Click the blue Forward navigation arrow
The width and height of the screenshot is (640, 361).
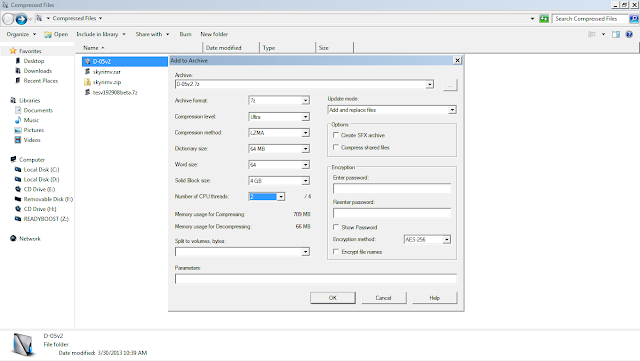pyautogui.click(x=21, y=19)
